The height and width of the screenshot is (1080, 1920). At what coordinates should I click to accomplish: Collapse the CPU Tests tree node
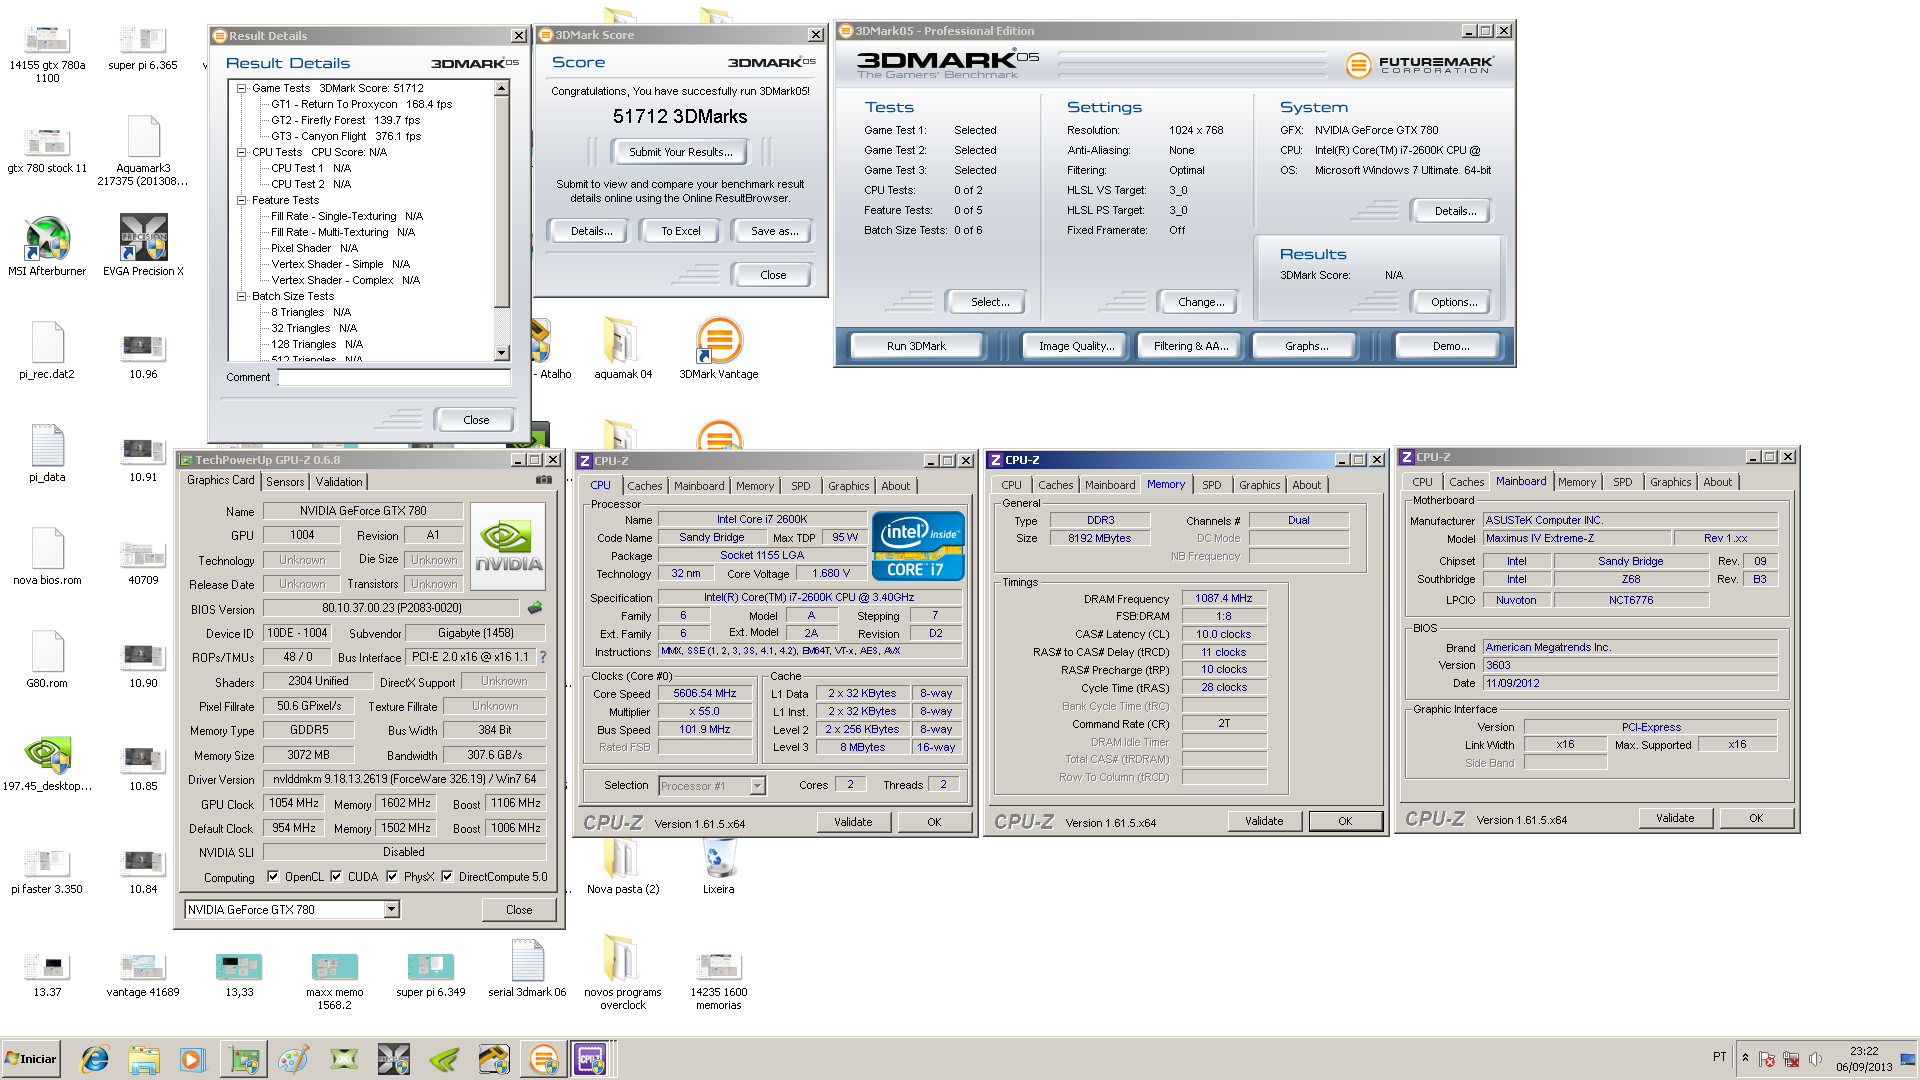[241, 152]
